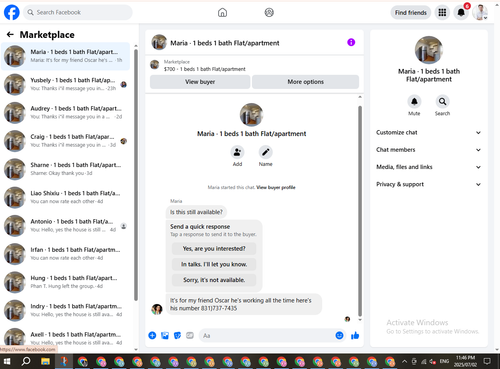The height and width of the screenshot is (369, 500).
Task: Send a thumbs-up like
Action: pos(355,335)
